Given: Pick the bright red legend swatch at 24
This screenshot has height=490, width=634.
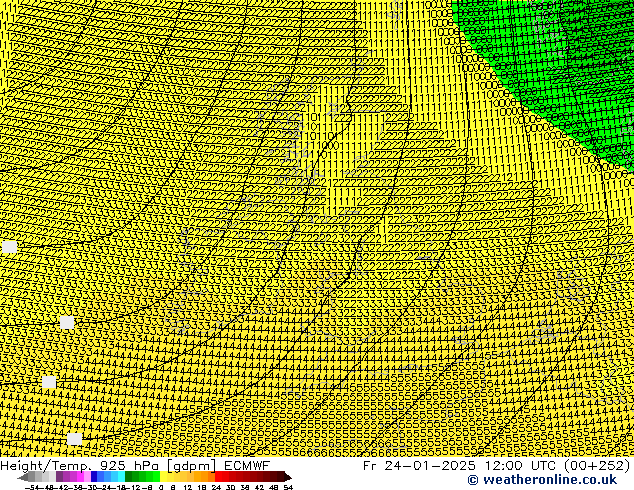Looking at the screenshot, I should pyautogui.click(x=218, y=477).
